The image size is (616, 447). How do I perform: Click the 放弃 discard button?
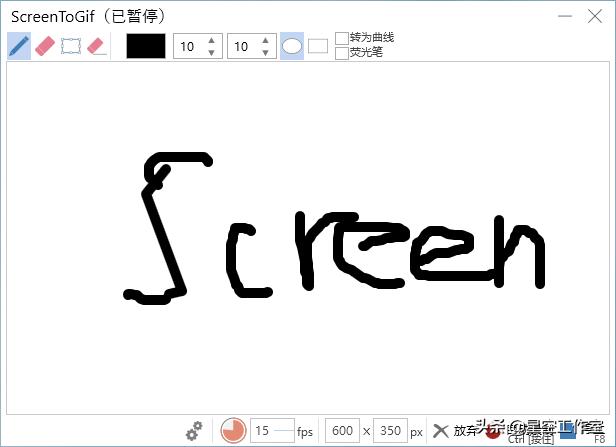tap(456, 431)
